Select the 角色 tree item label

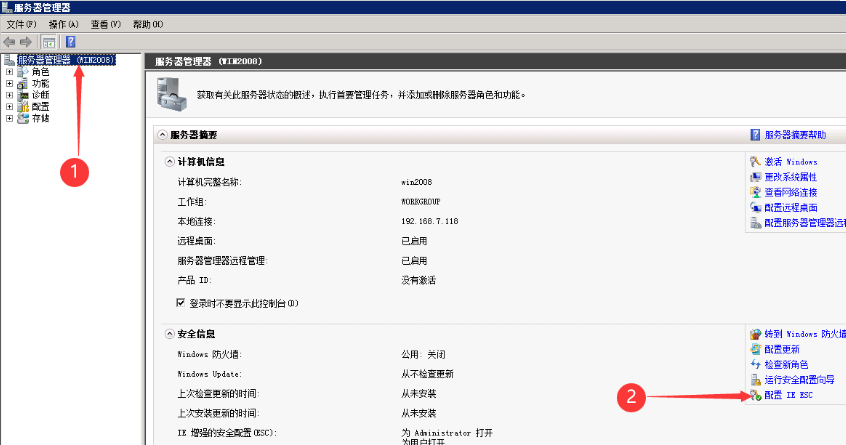[x=40, y=72]
